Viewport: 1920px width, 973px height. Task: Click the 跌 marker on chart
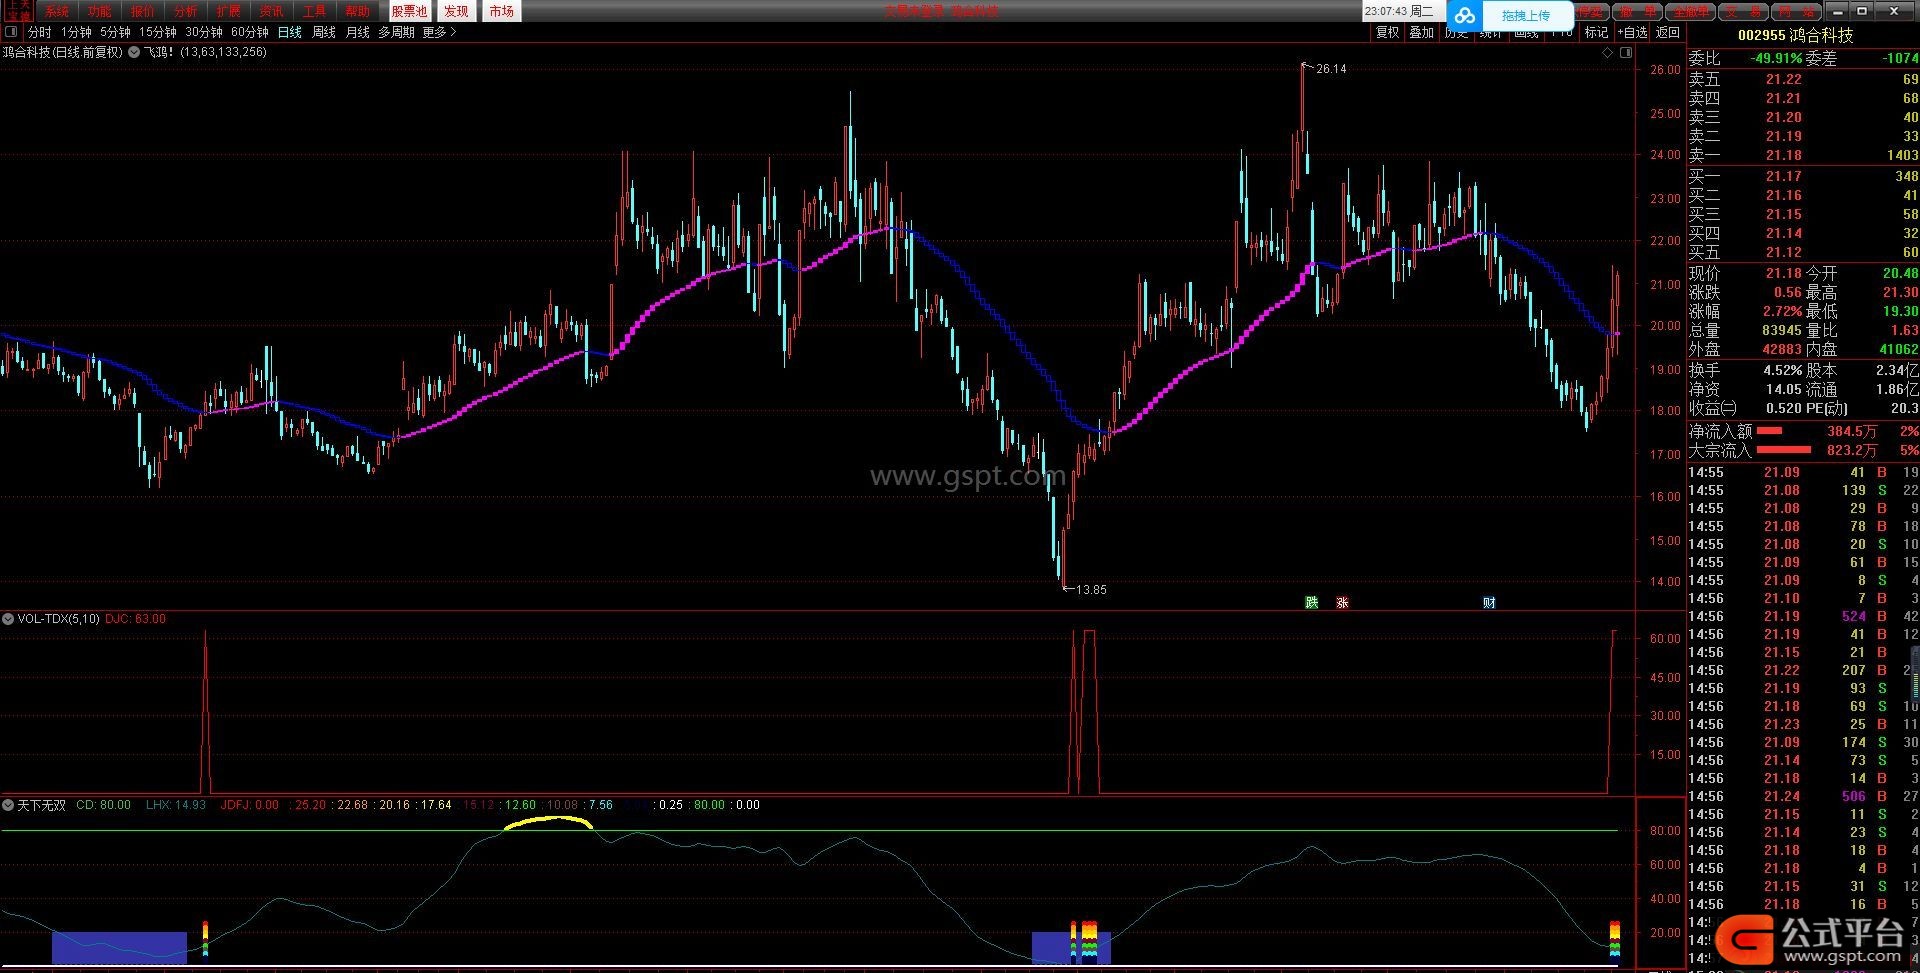click(1312, 602)
